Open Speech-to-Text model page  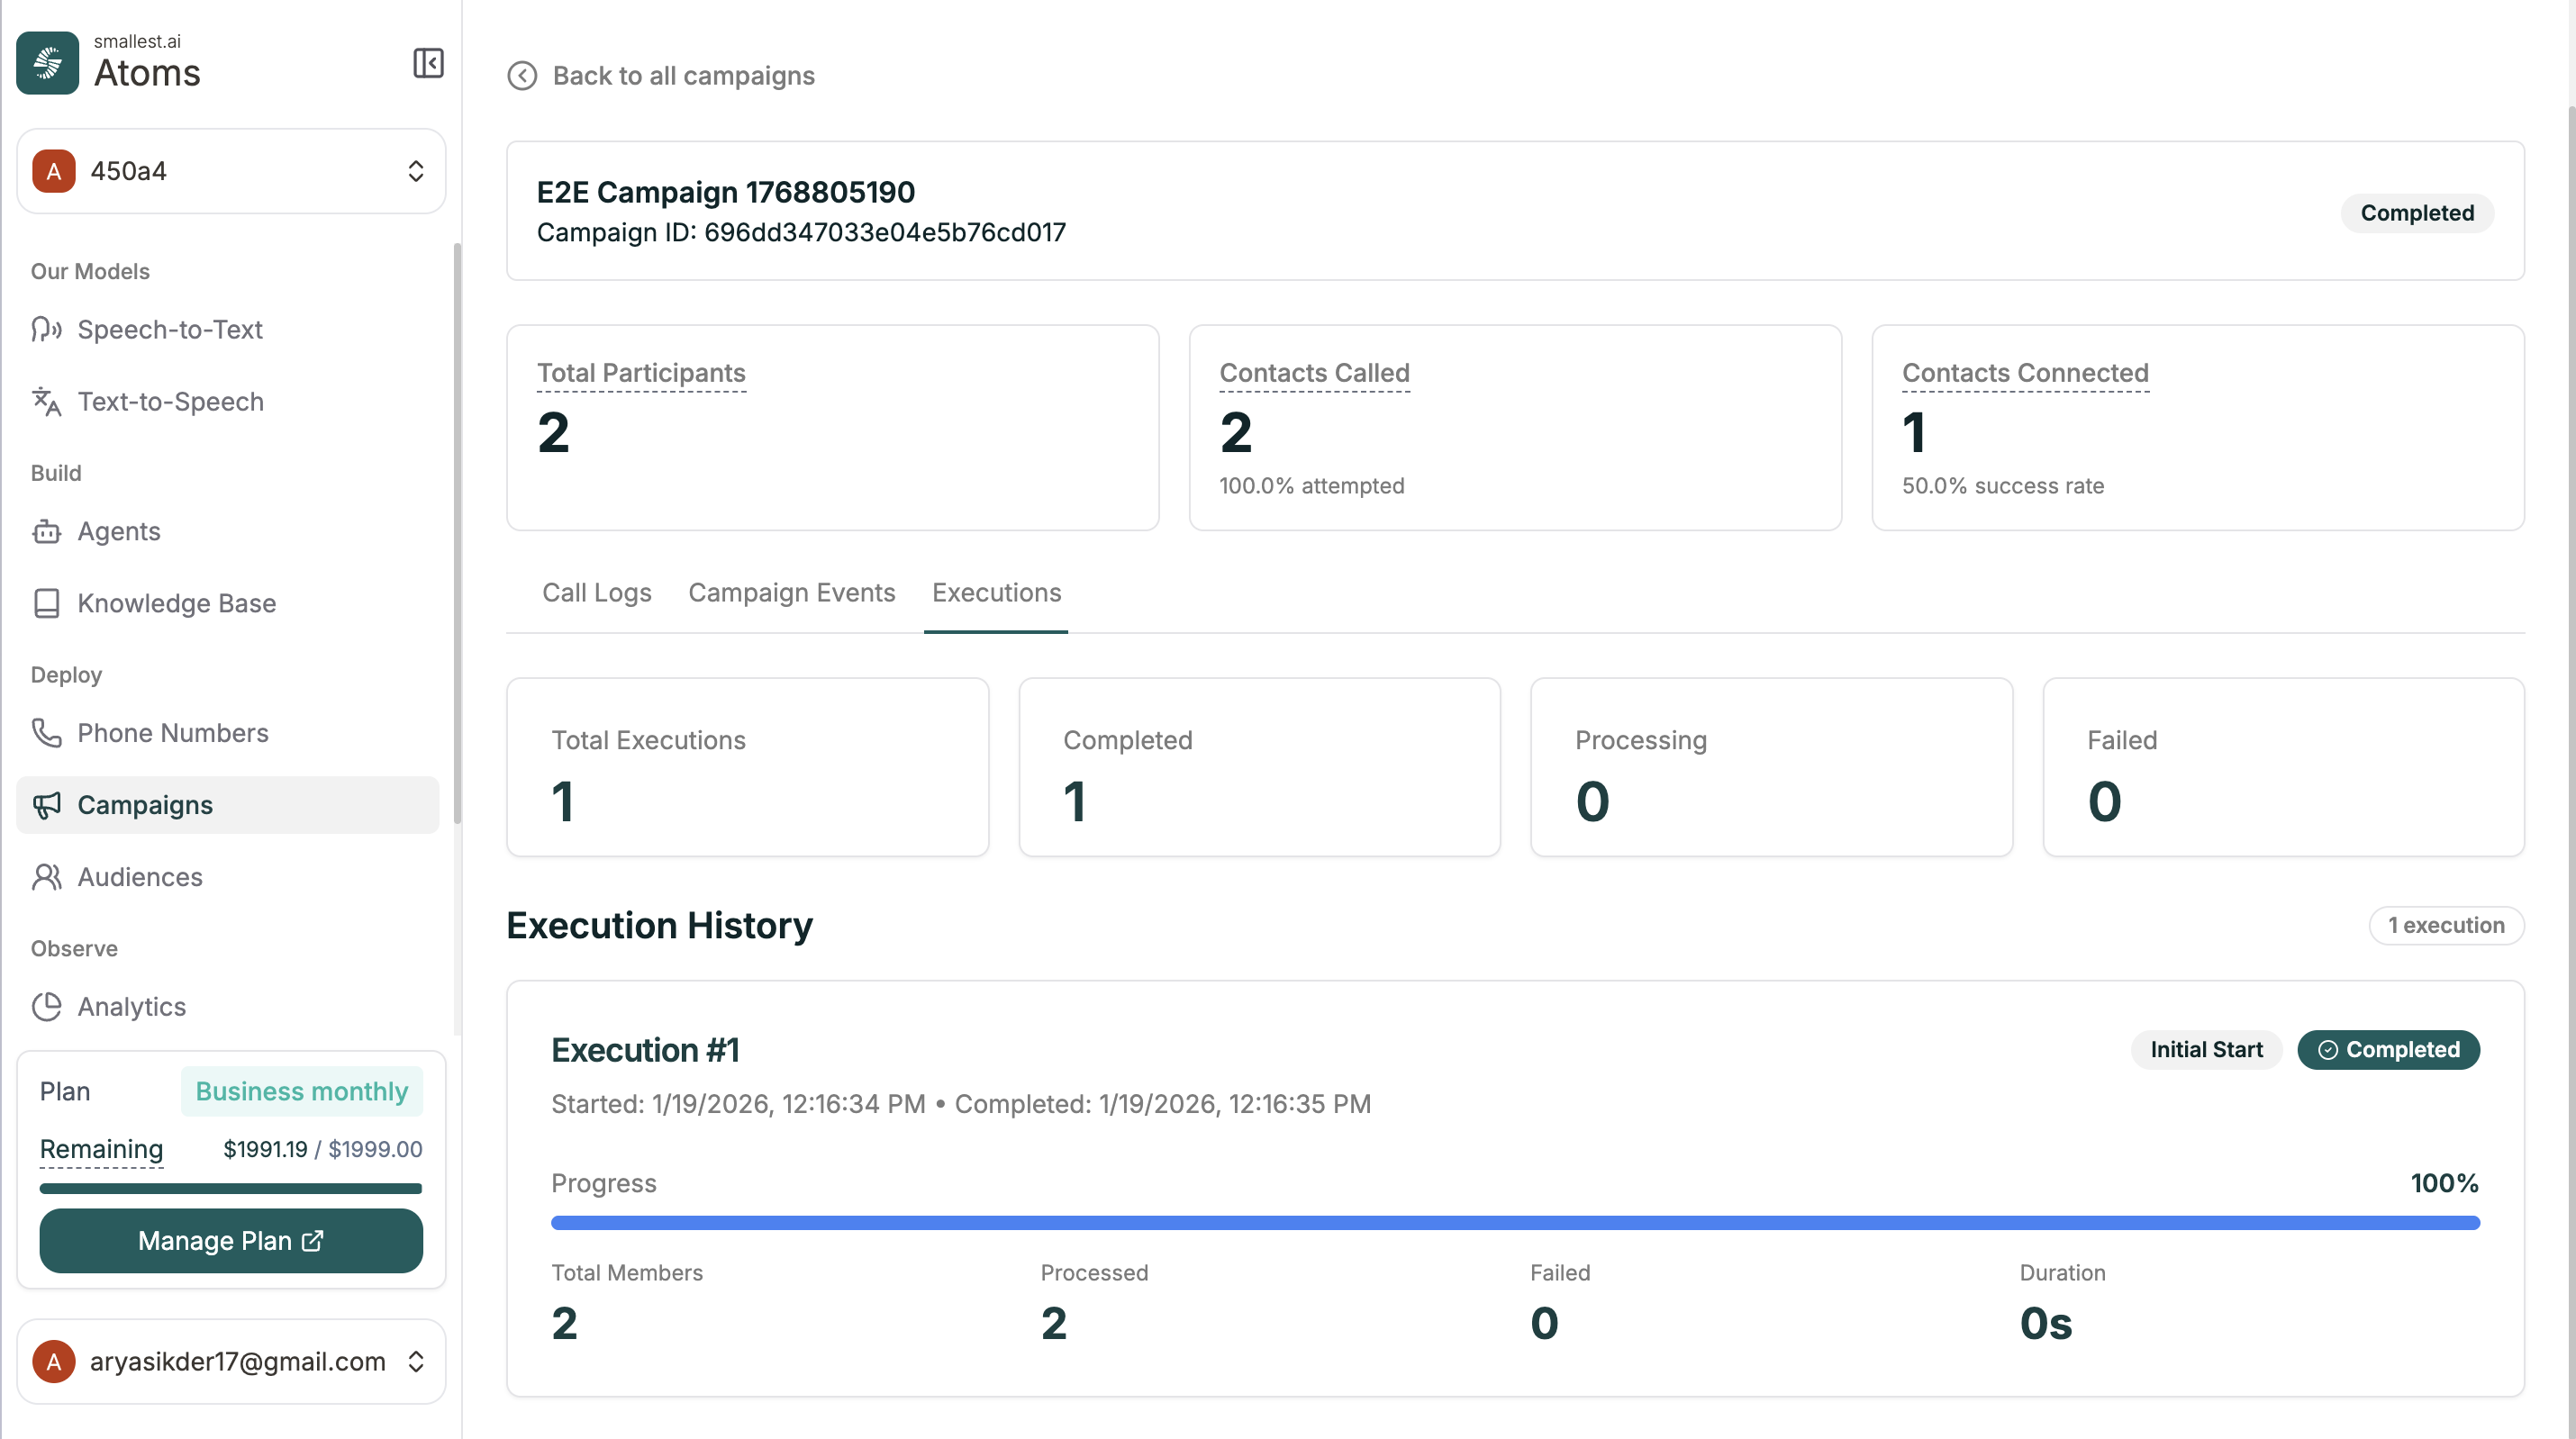(x=169, y=329)
